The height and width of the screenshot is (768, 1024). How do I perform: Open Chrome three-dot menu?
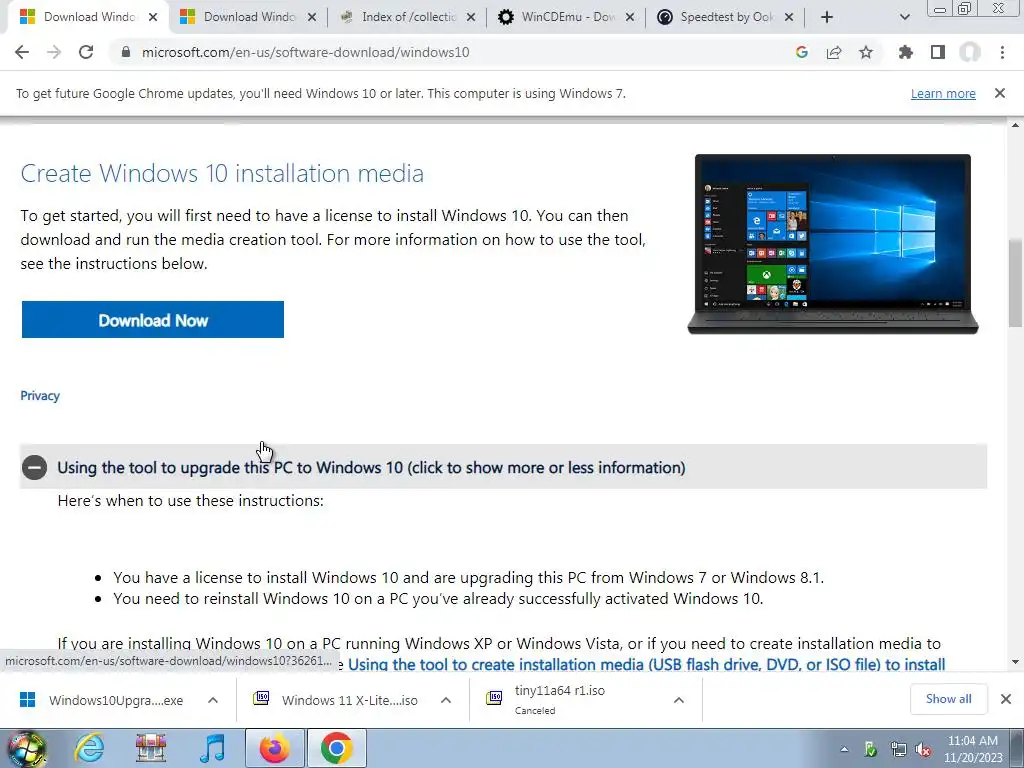click(x=1002, y=52)
